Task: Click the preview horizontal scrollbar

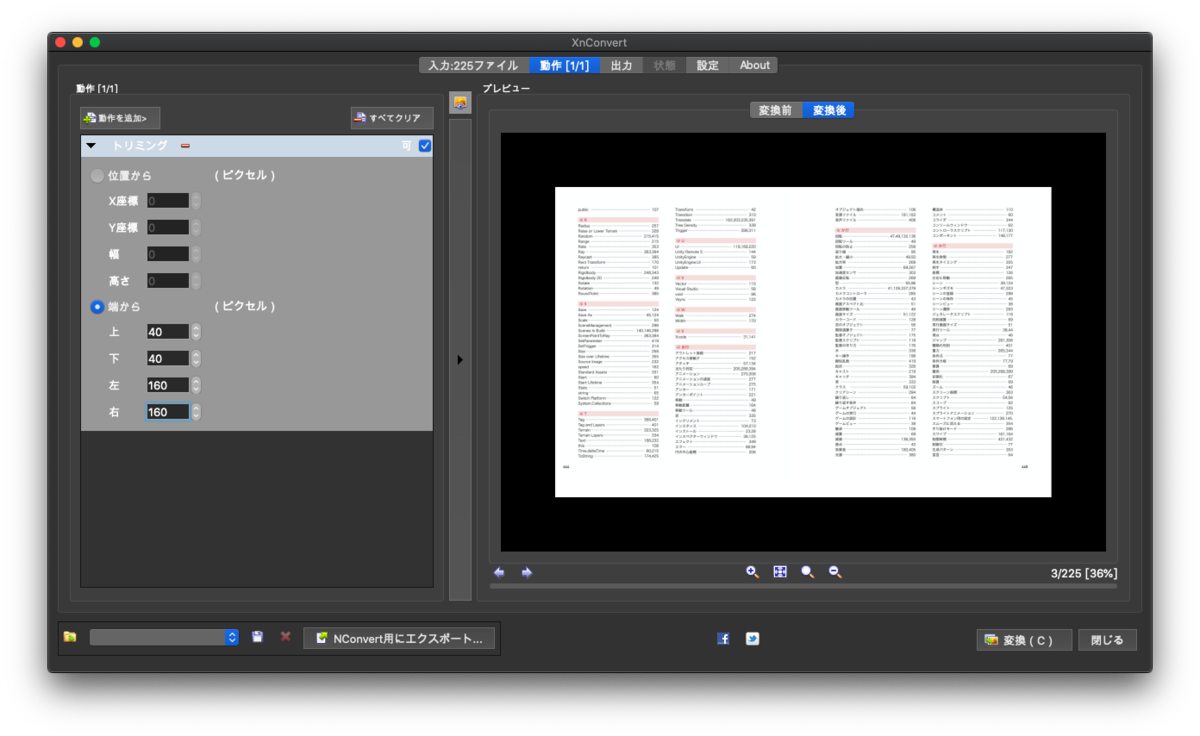Action: (803, 586)
